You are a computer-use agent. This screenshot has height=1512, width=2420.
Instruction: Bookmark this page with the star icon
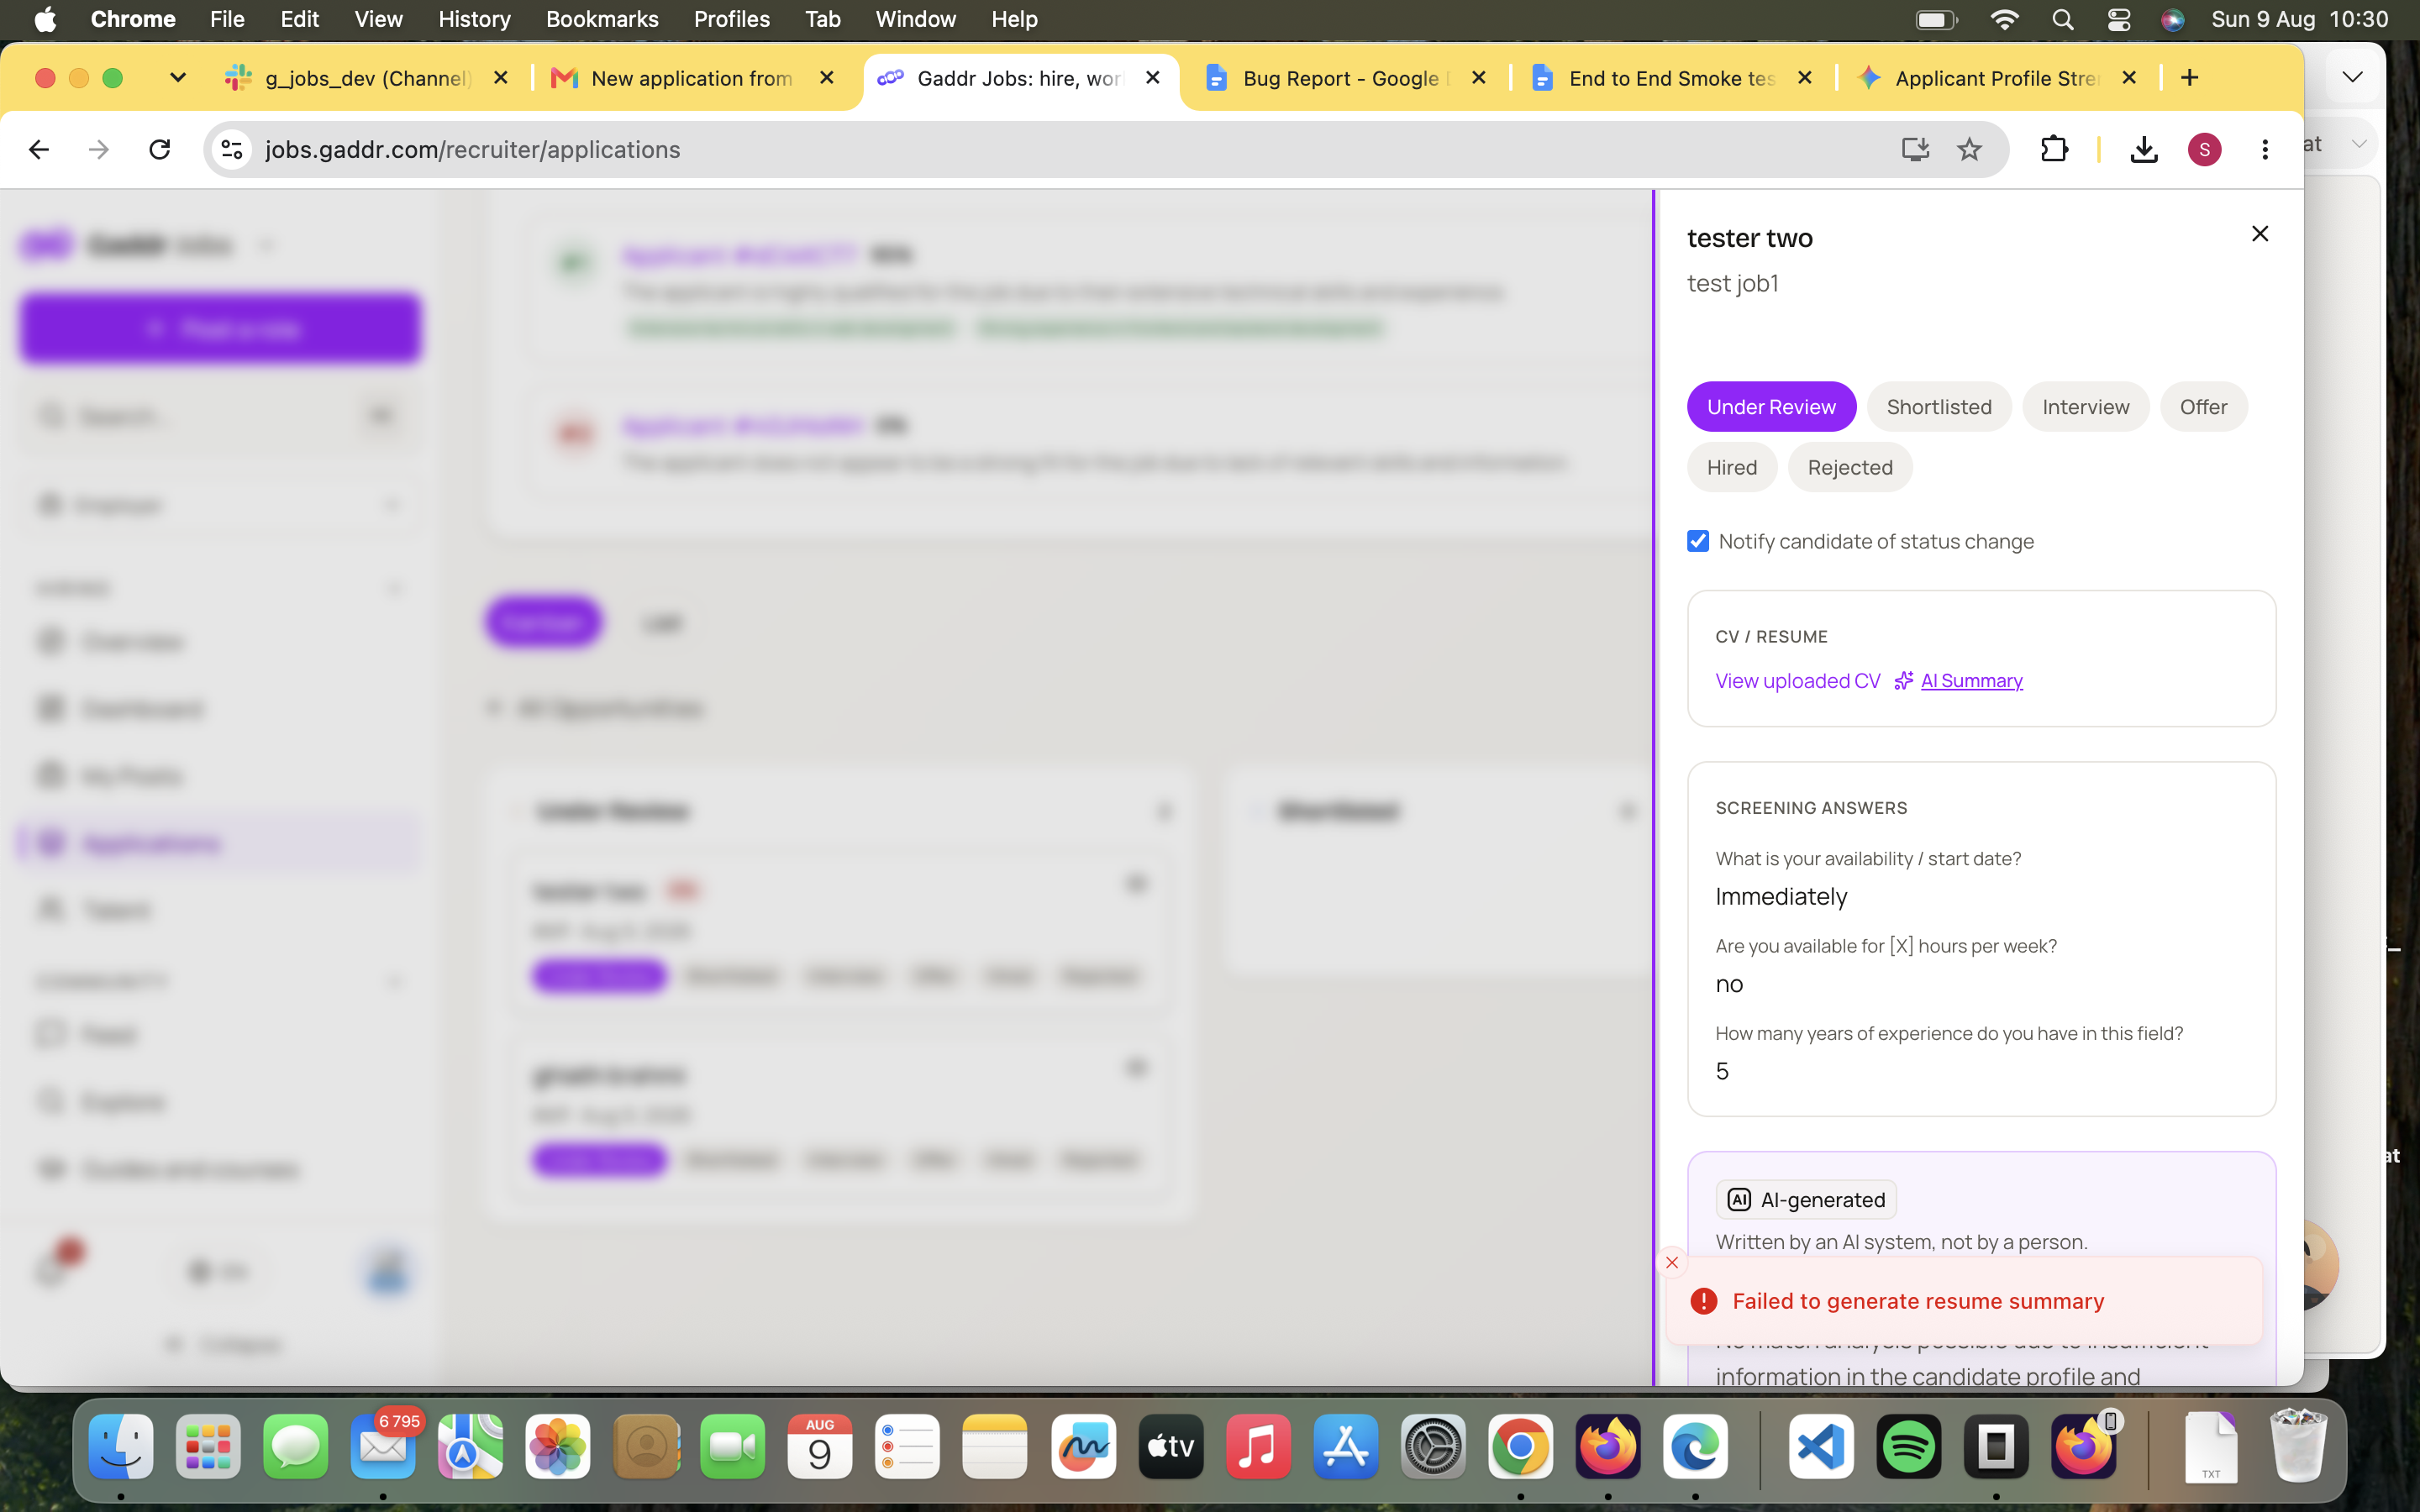[1969, 150]
